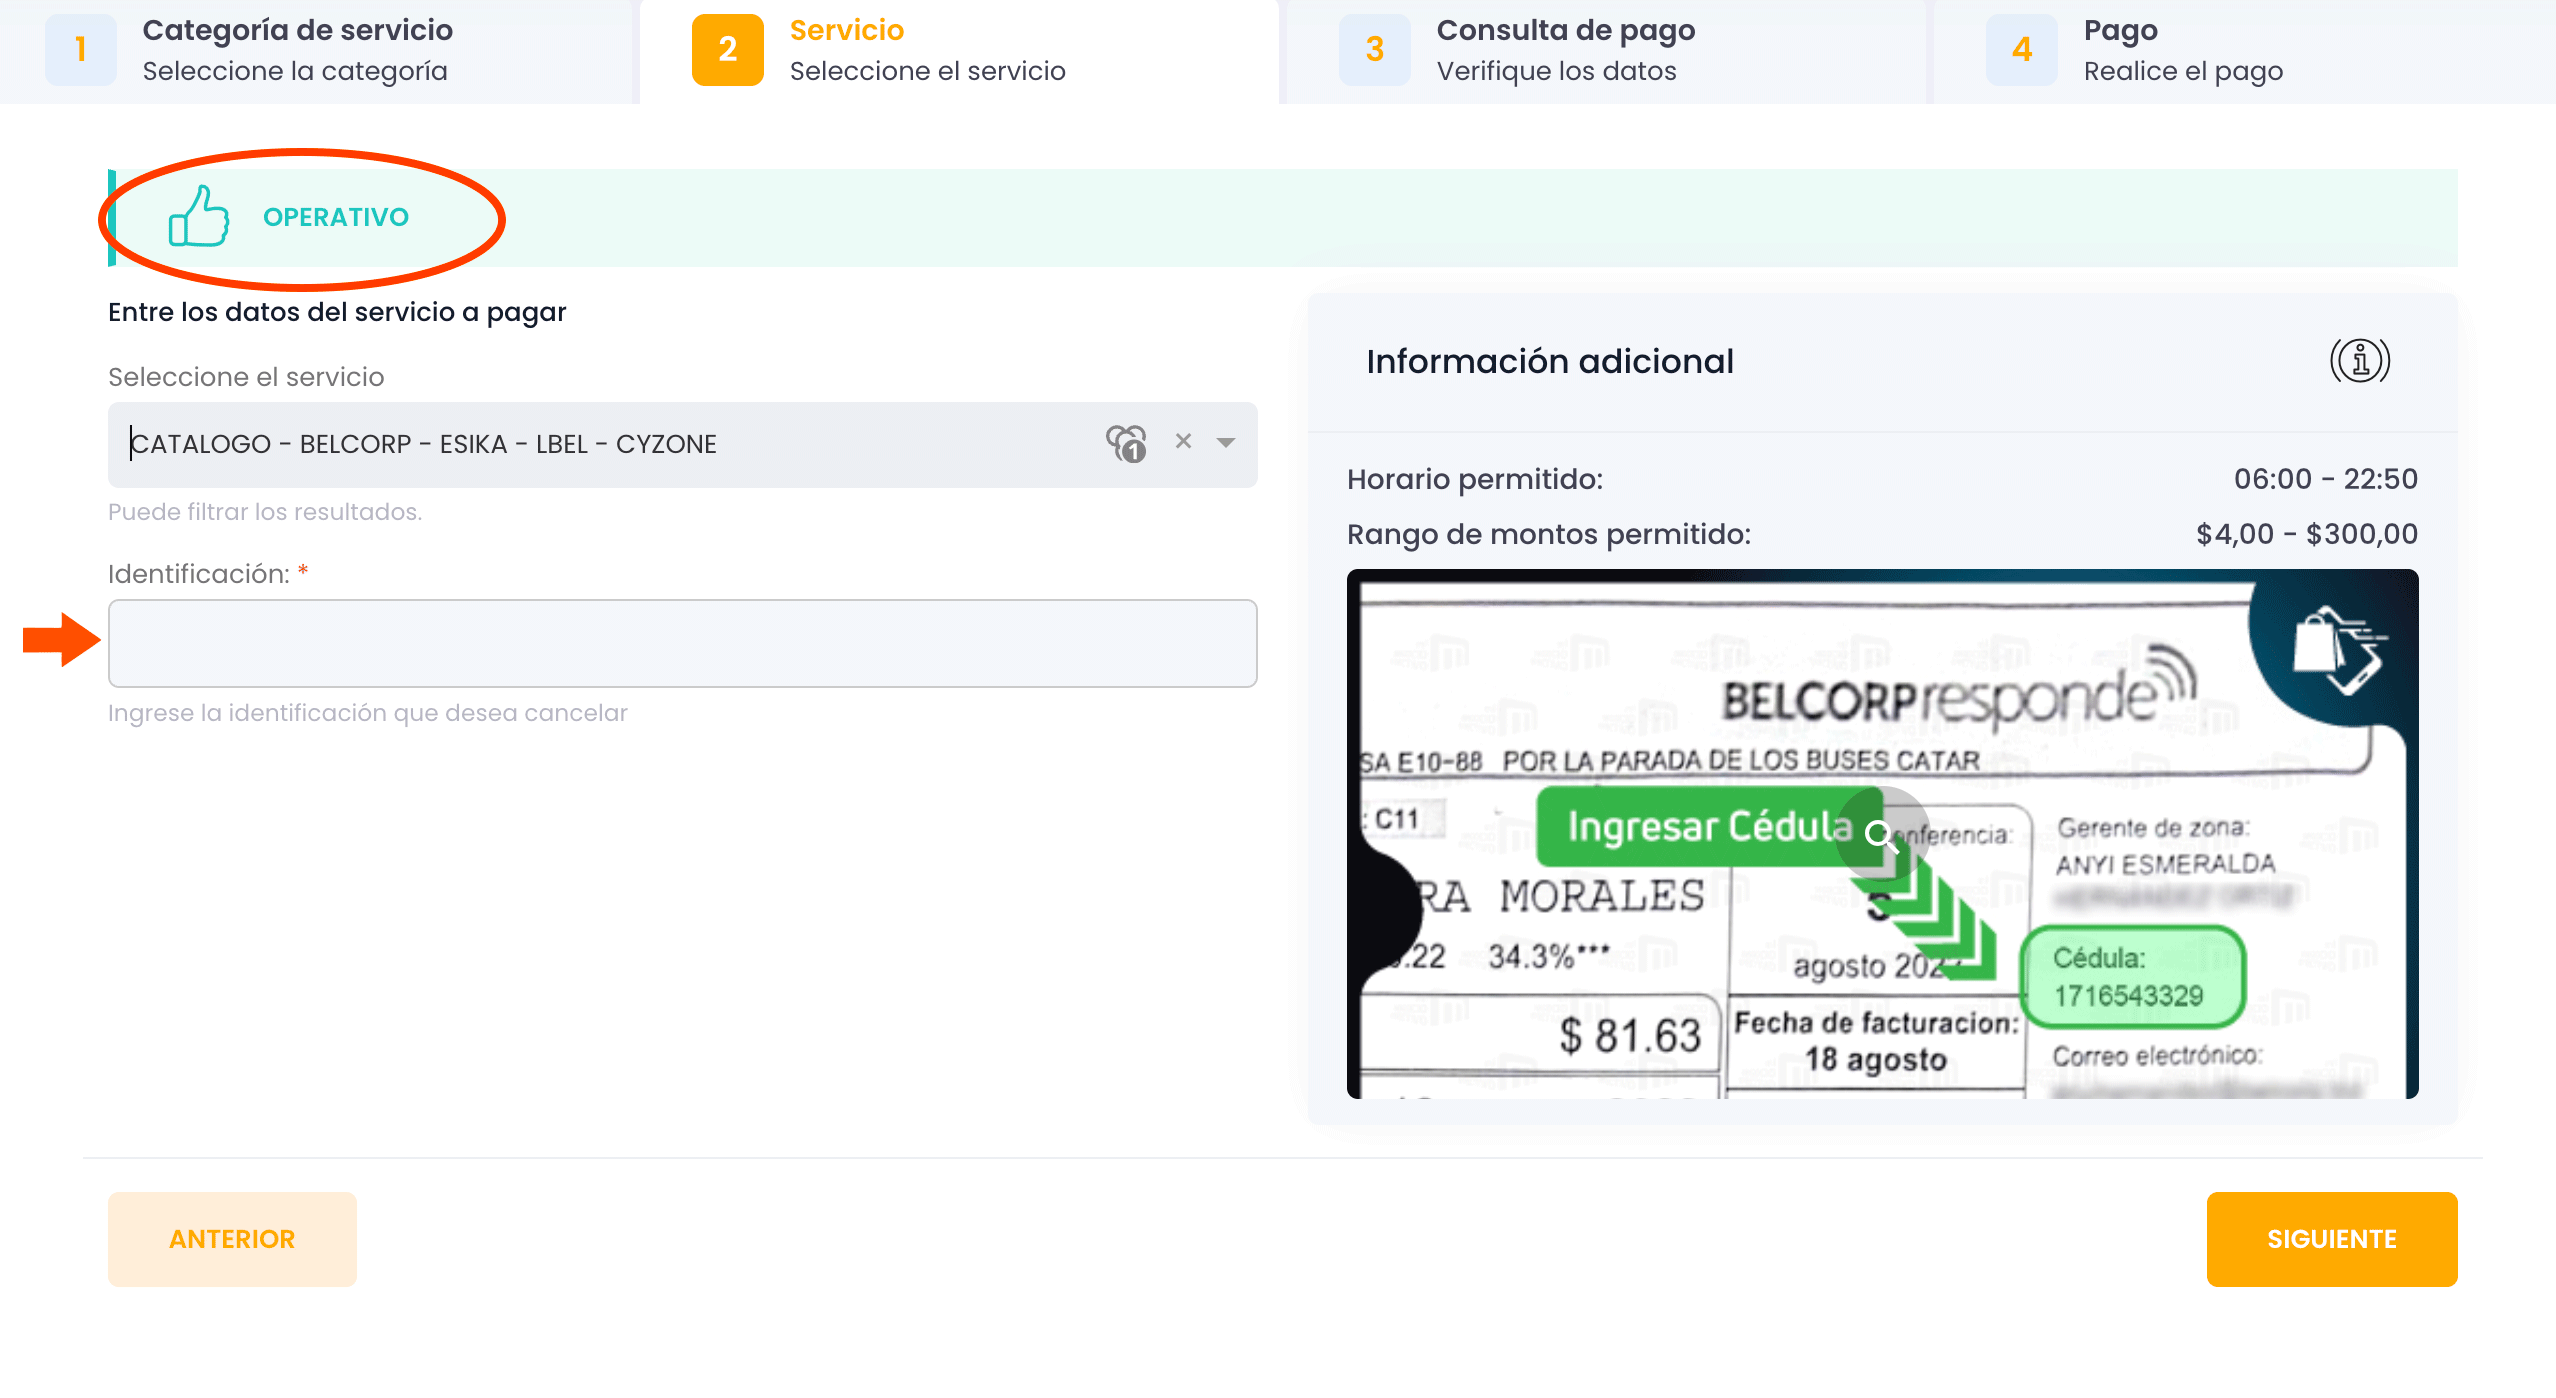2556x1398 pixels.
Task: Click the Cédula 1716543329 highlighted box
Action: (2132, 977)
